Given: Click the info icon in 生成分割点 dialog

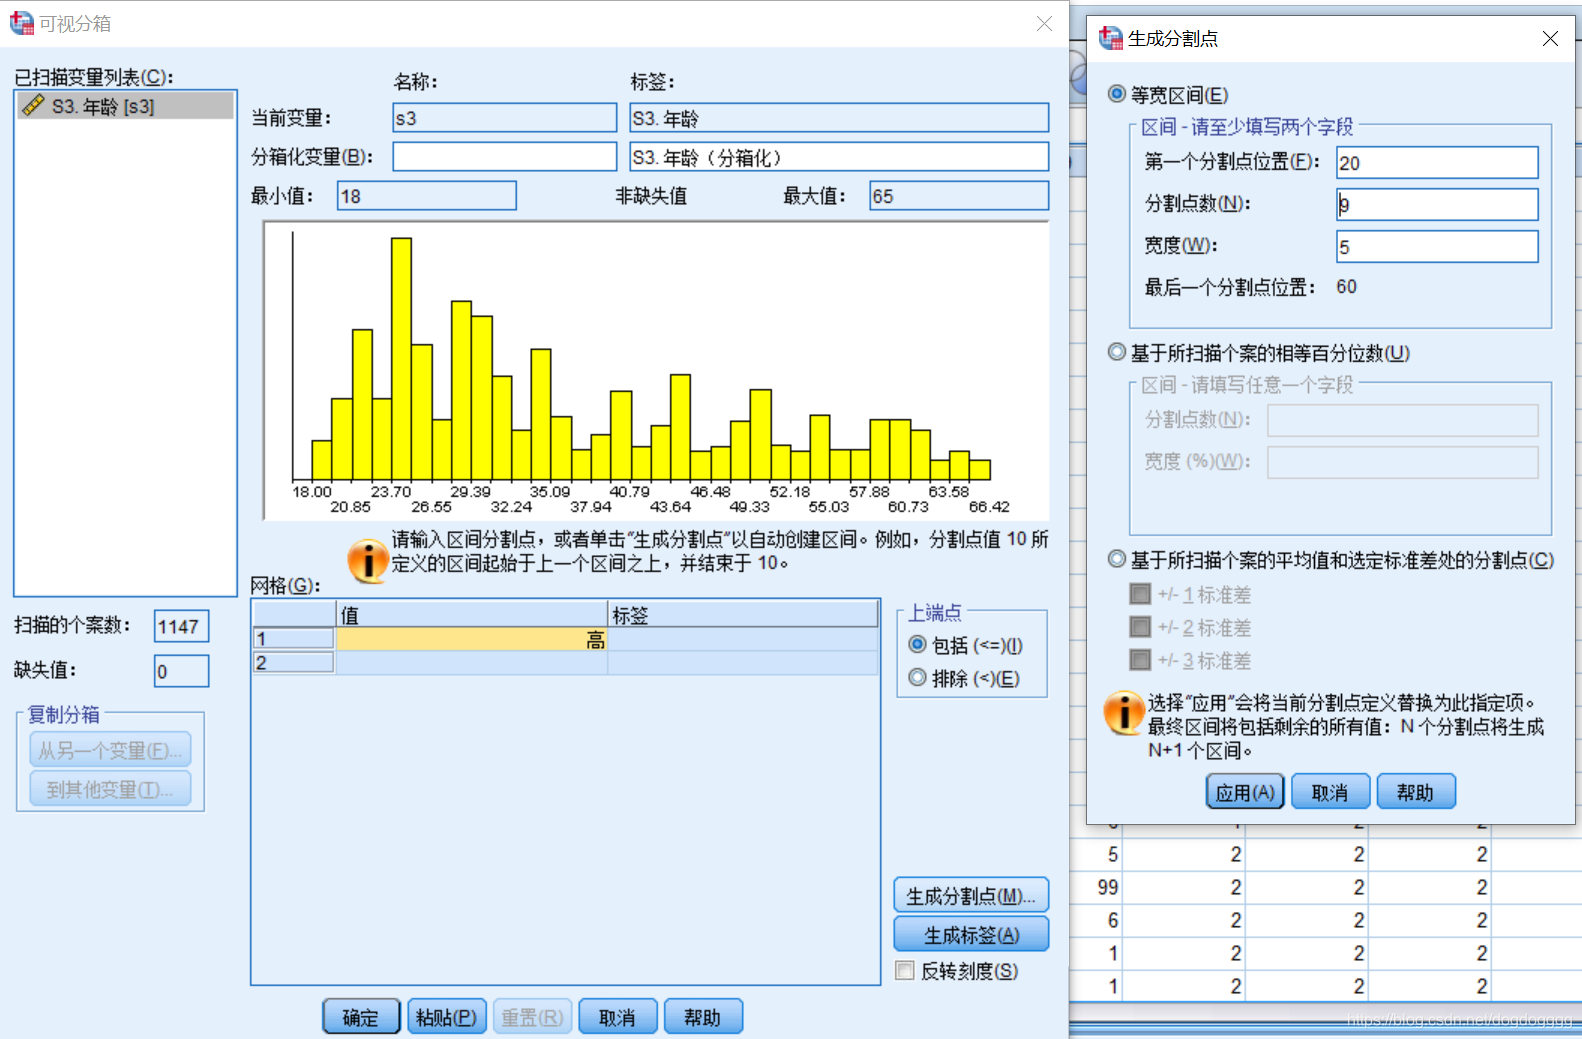Looking at the screenshot, I should pyautogui.click(x=1124, y=713).
